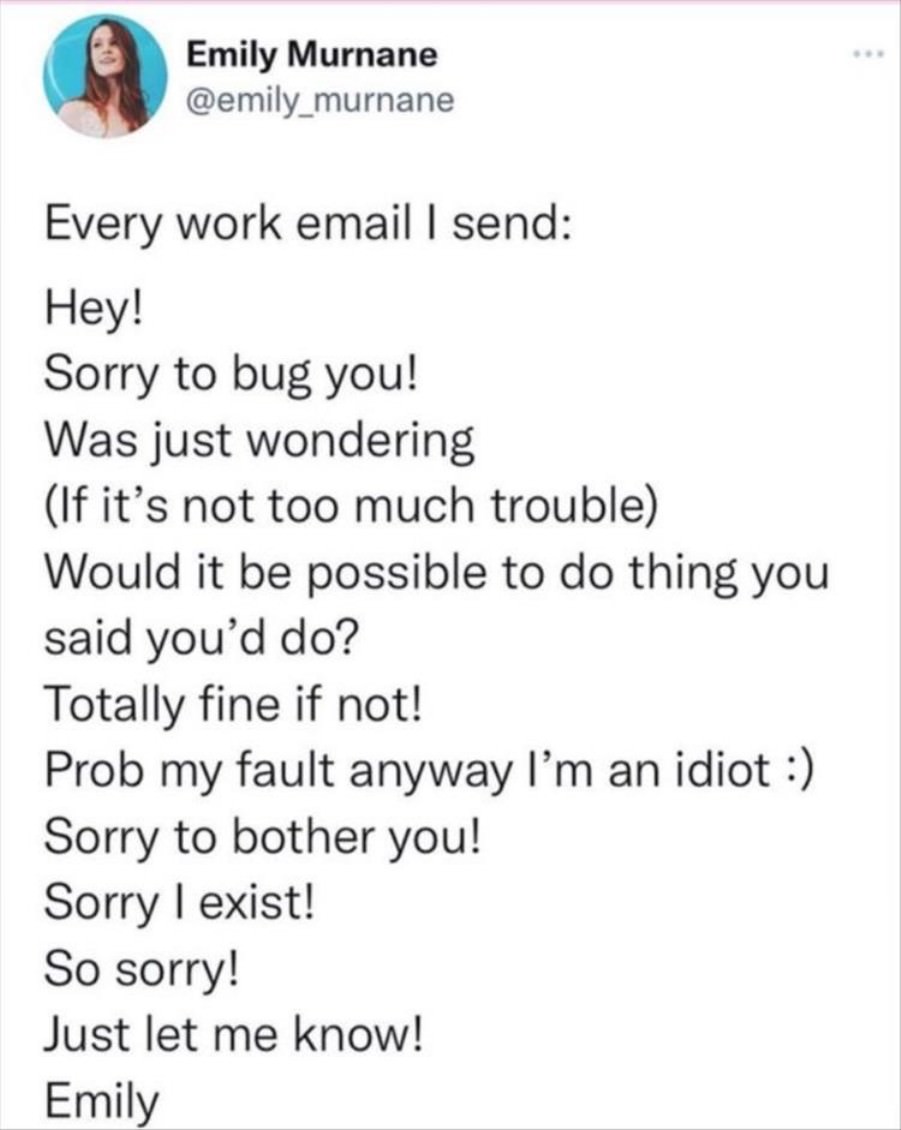Click 'Would it be possible to do thing you' text
Image resolution: width=901 pixels, height=1130 pixels.
coord(438,573)
